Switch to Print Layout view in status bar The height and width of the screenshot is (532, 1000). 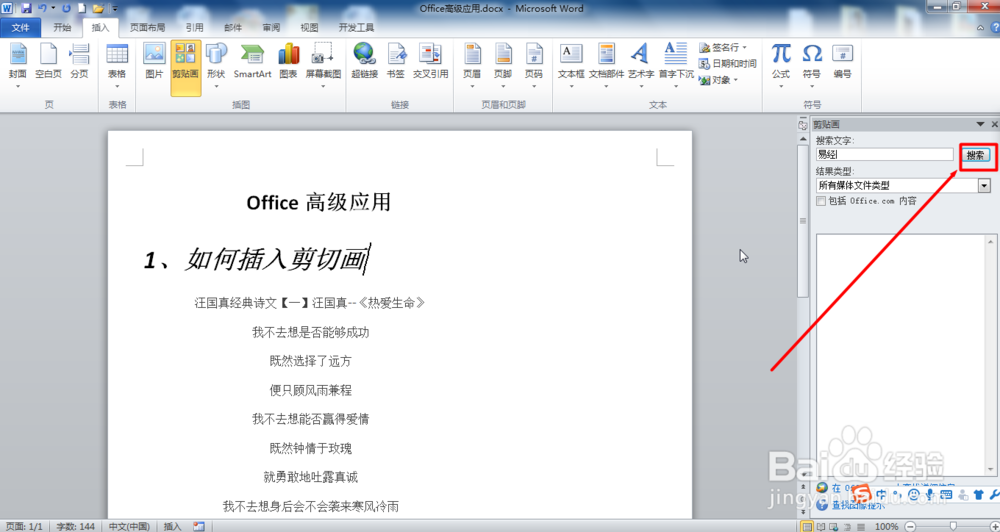[x=807, y=526]
